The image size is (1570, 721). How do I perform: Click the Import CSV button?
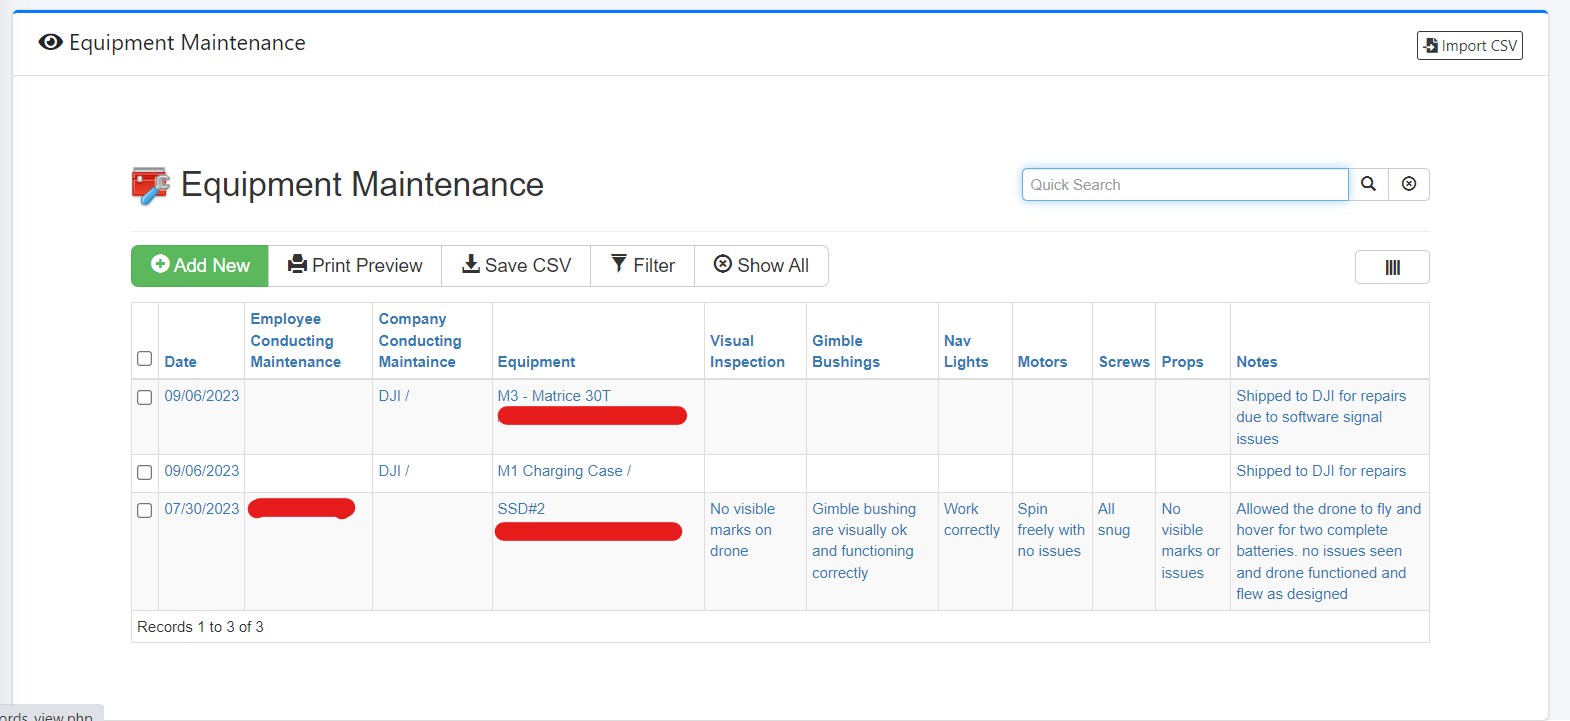tap(1469, 46)
